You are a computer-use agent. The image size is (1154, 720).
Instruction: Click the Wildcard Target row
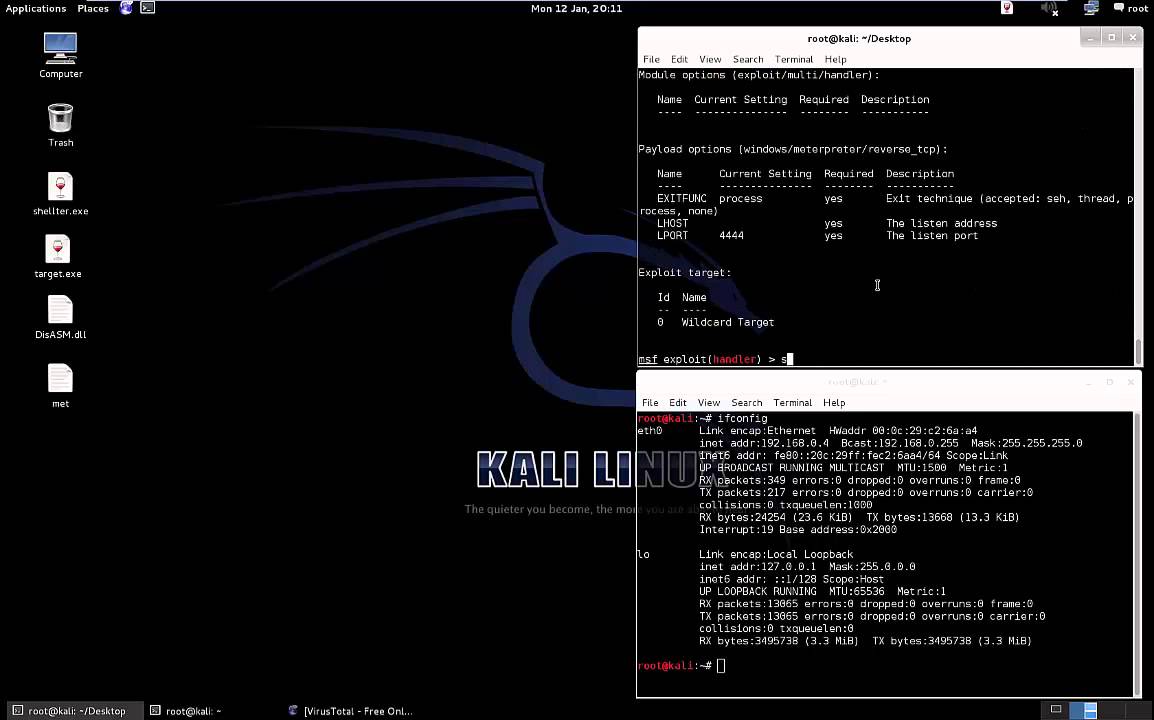pos(716,322)
